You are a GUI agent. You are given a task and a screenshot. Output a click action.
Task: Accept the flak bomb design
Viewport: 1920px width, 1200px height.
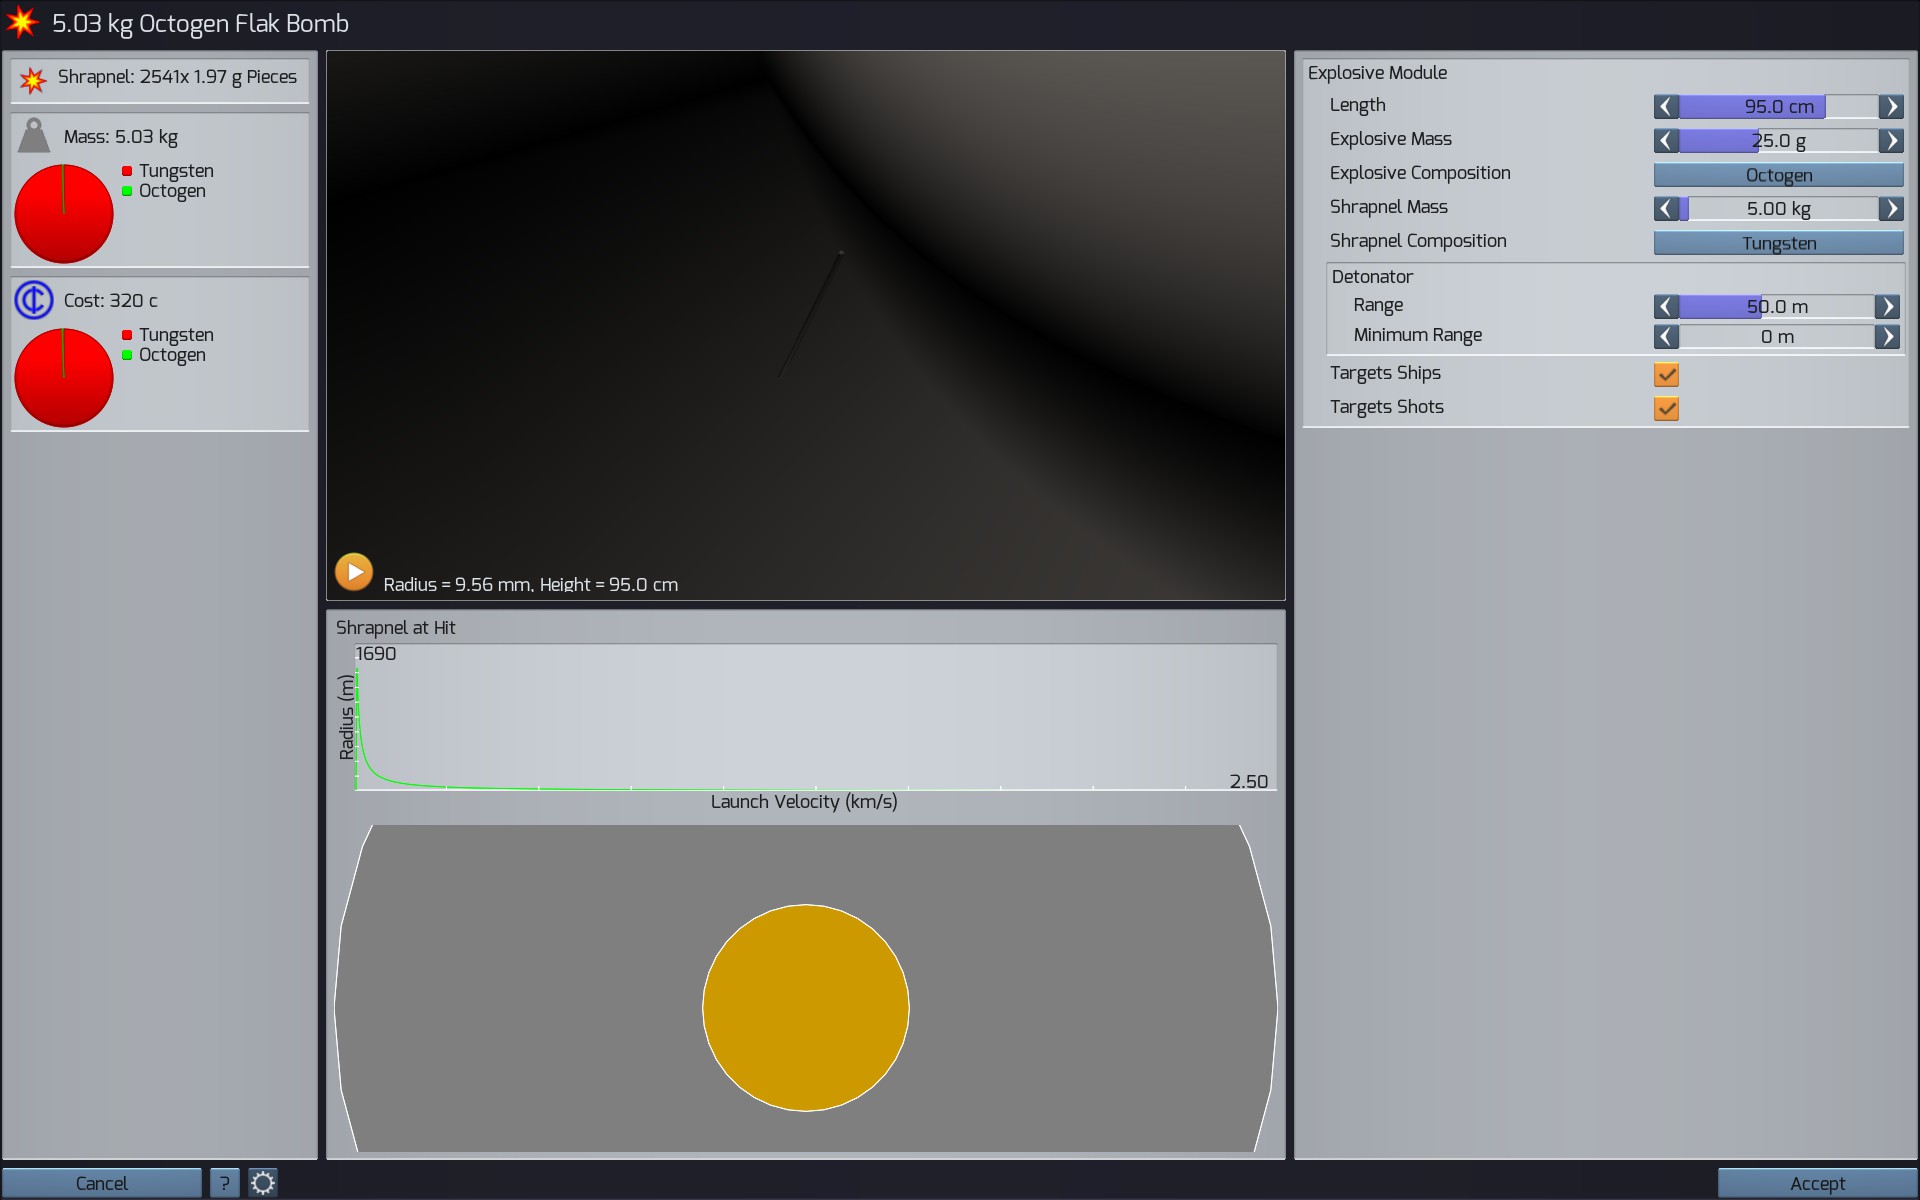tap(1817, 1183)
